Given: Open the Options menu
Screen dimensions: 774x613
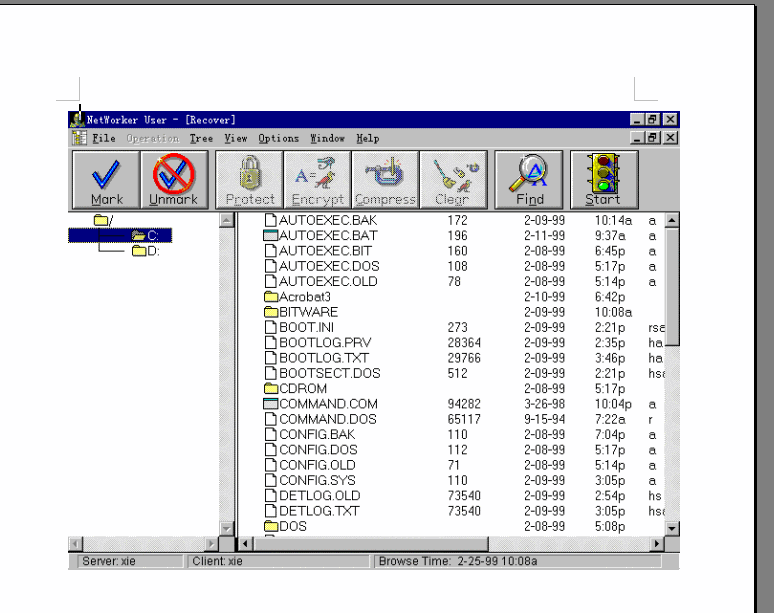Looking at the screenshot, I should click(278, 138).
